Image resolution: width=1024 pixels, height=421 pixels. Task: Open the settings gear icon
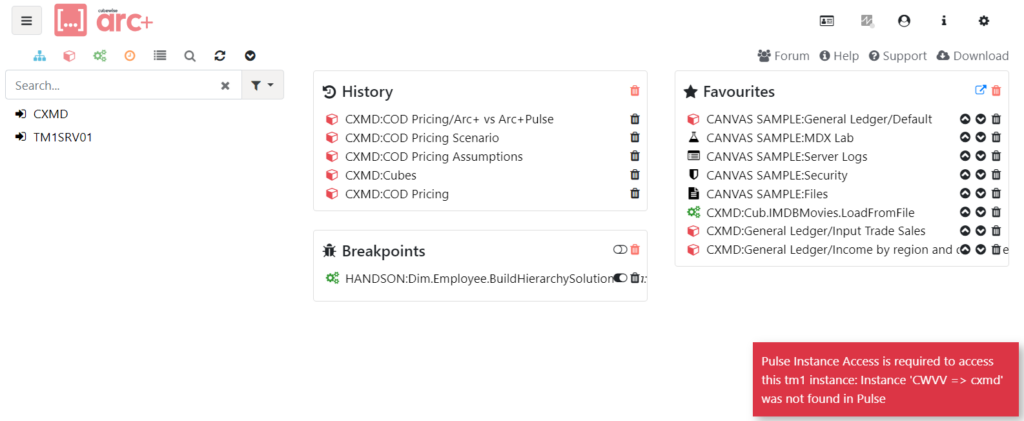pyautogui.click(x=983, y=20)
